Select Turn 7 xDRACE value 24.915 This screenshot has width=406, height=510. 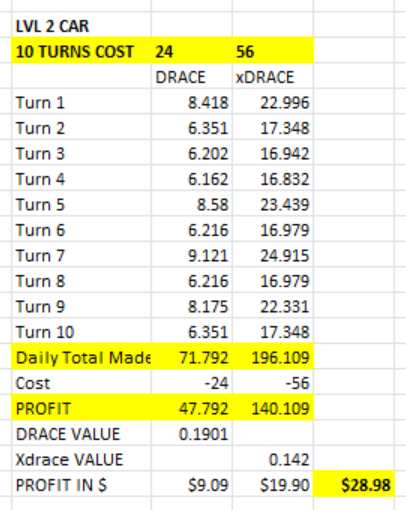[273, 255]
